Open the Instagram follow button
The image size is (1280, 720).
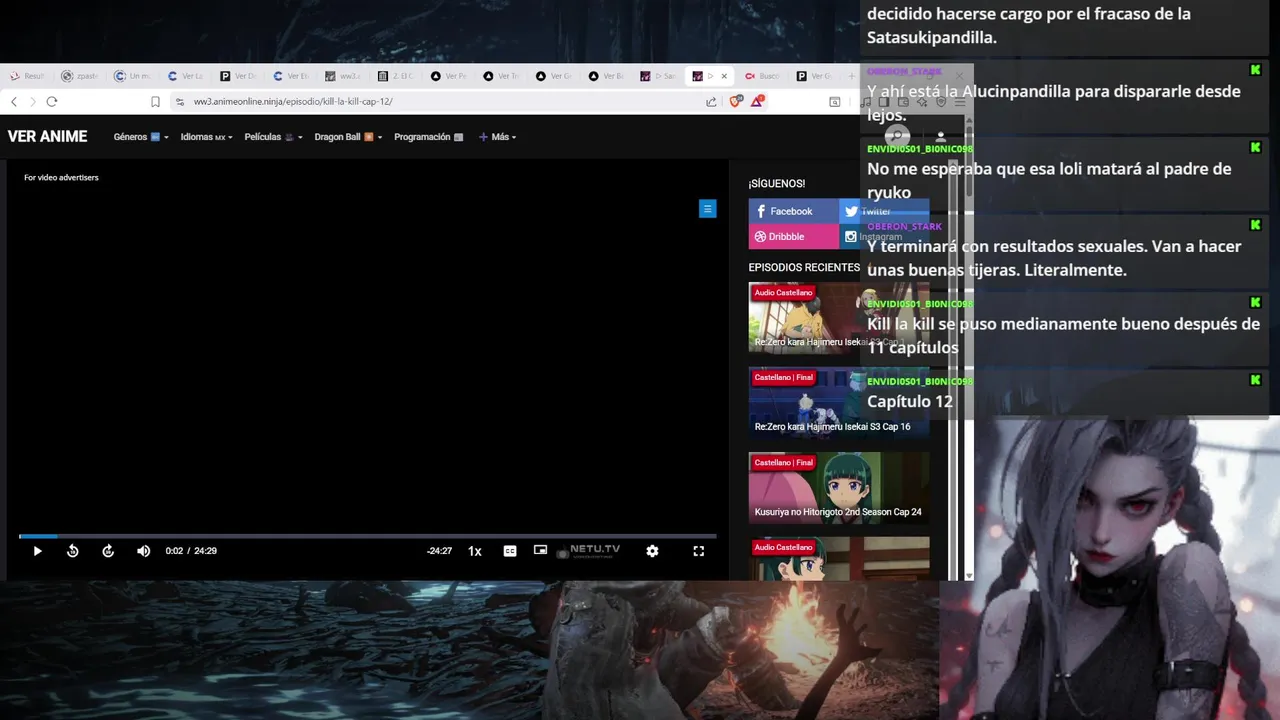coord(884,236)
